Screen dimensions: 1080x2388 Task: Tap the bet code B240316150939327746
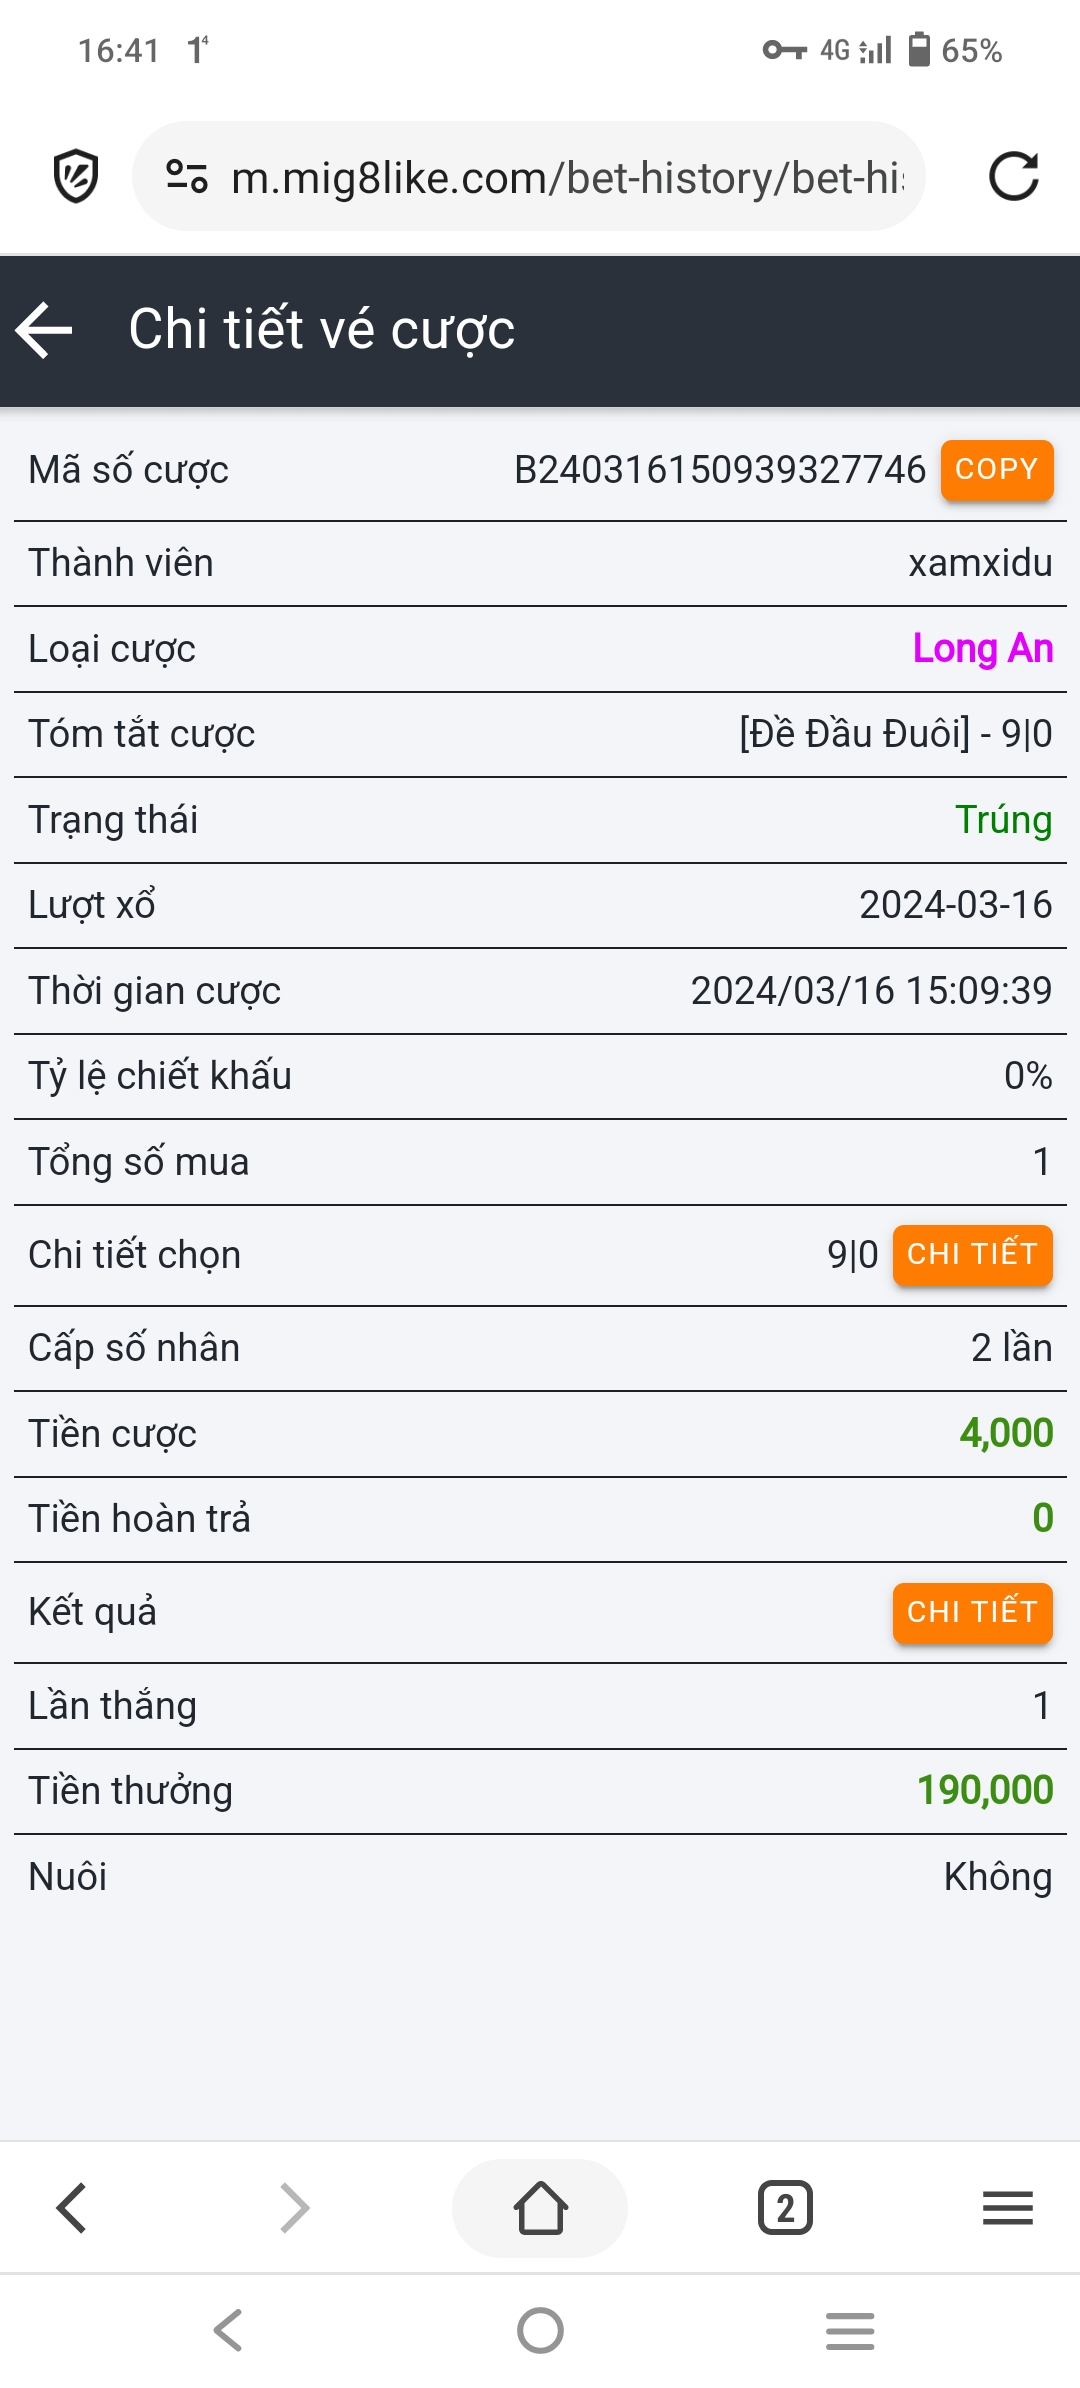720,470
